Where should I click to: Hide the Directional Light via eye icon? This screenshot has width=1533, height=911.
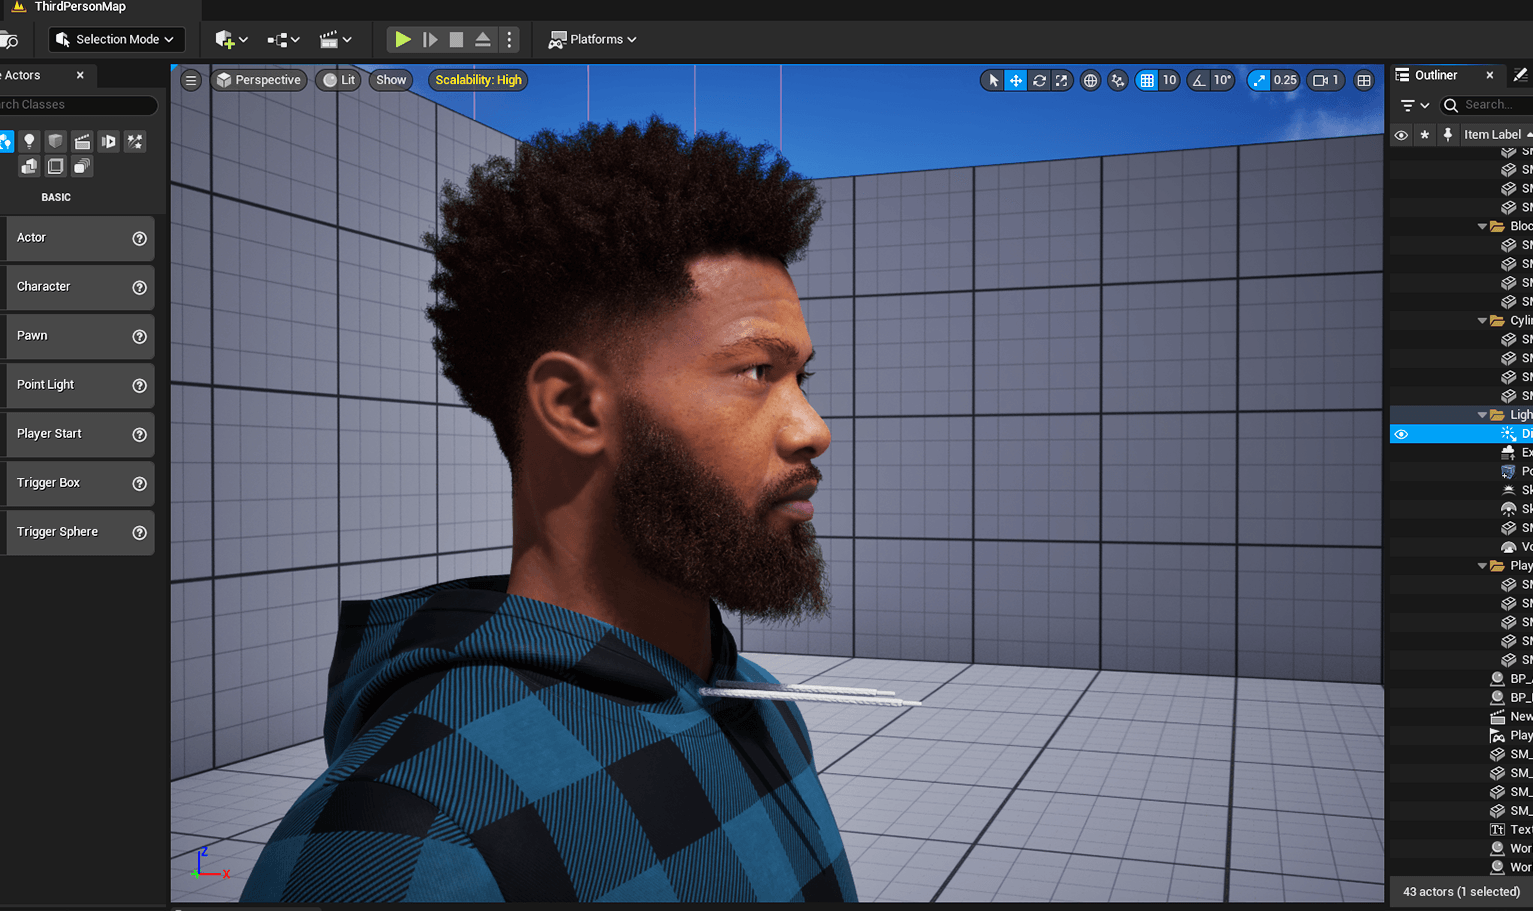(x=1400, y=434)
